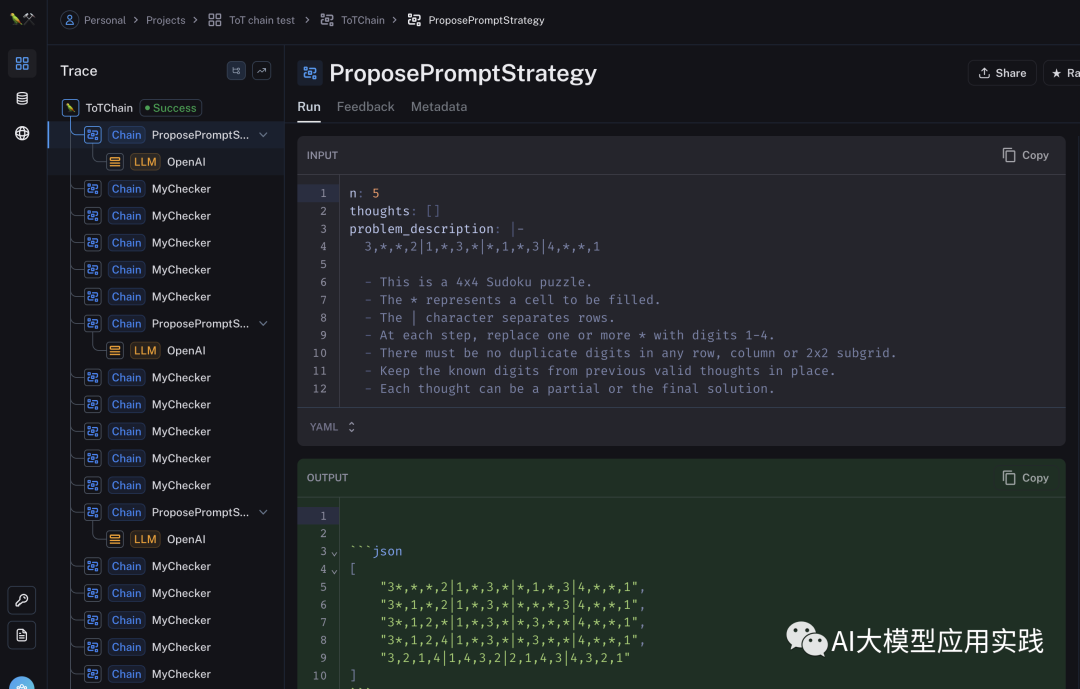The image size is (1080, 689).
Task: Click the LangSmith parrot logo icon
Action: pyautogui.click(x=22, y=19)
